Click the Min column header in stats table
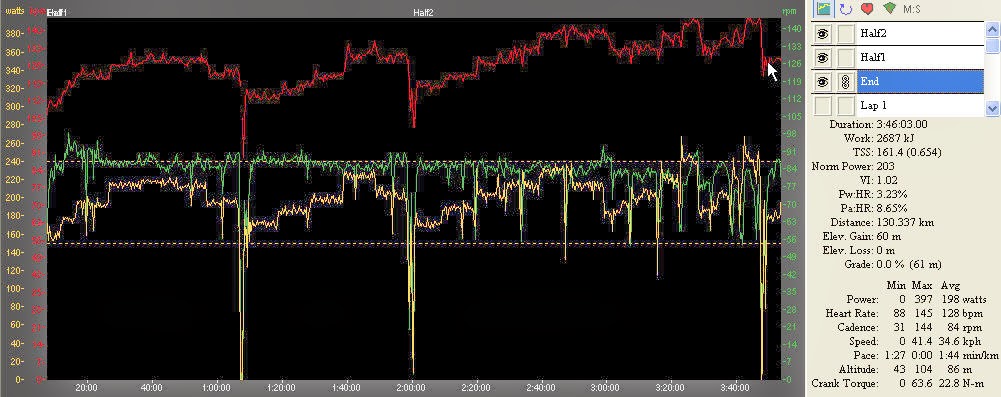Image resolution: width=1001 pixels, height=397 pixels. click(x=897, y=285)
